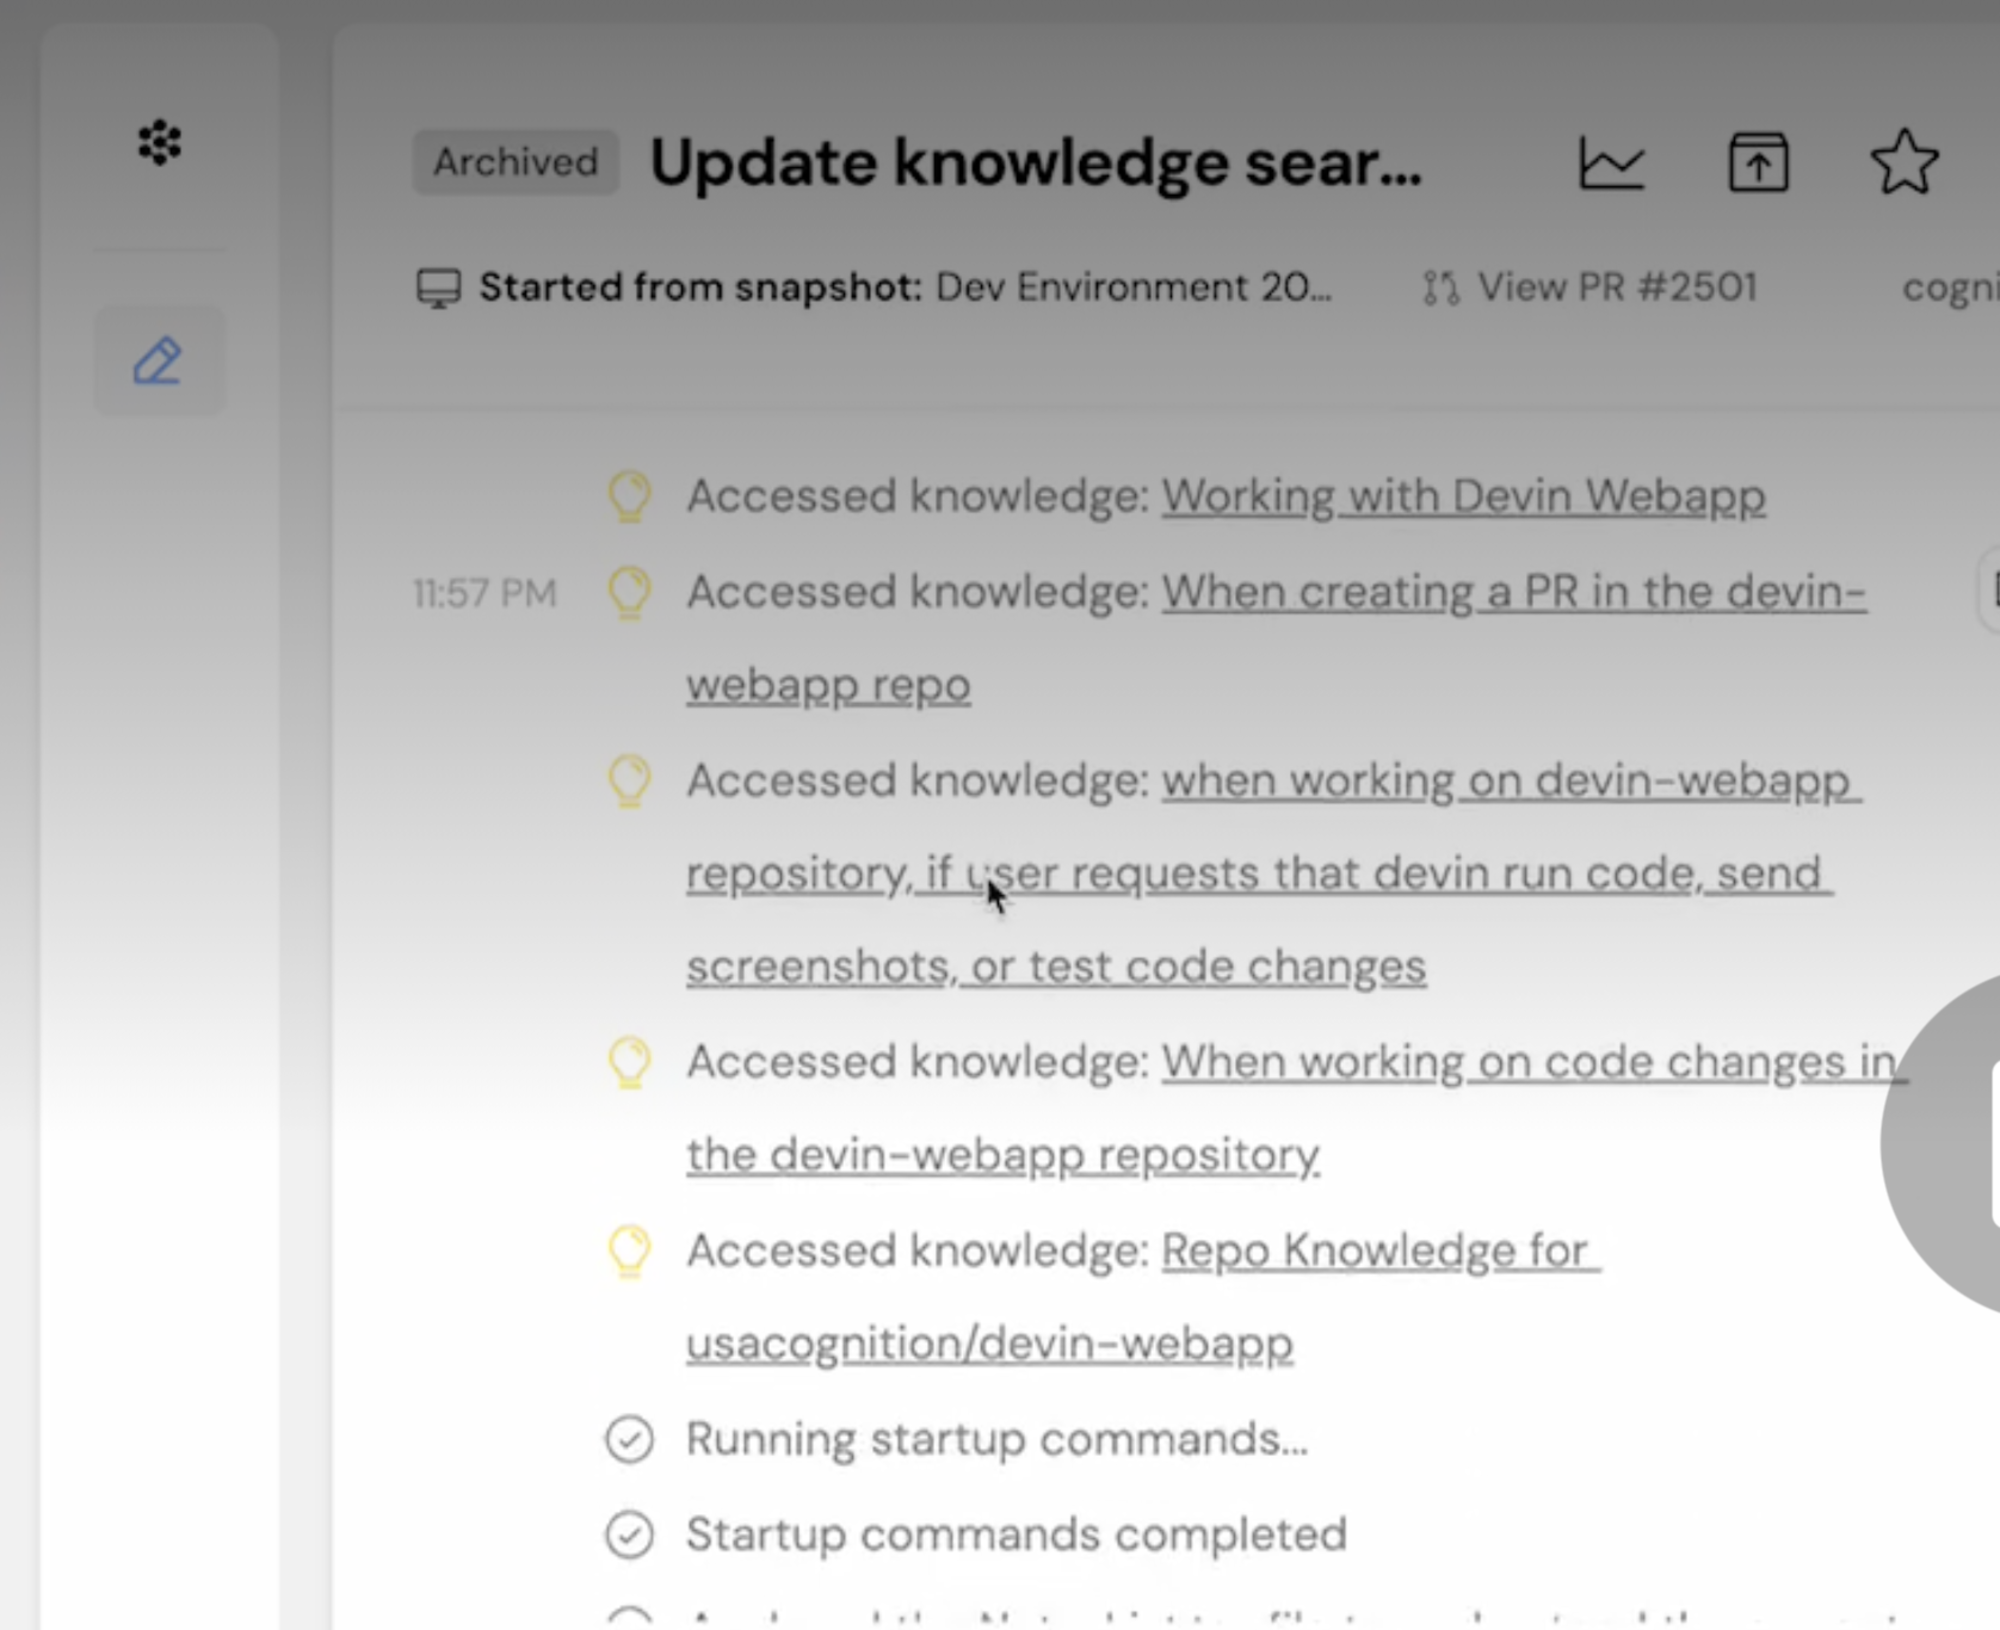The height and width of the screenshot is (1630, 2000).
Task: Click the pull request icon beside View PR
Action: (1441, 289)
